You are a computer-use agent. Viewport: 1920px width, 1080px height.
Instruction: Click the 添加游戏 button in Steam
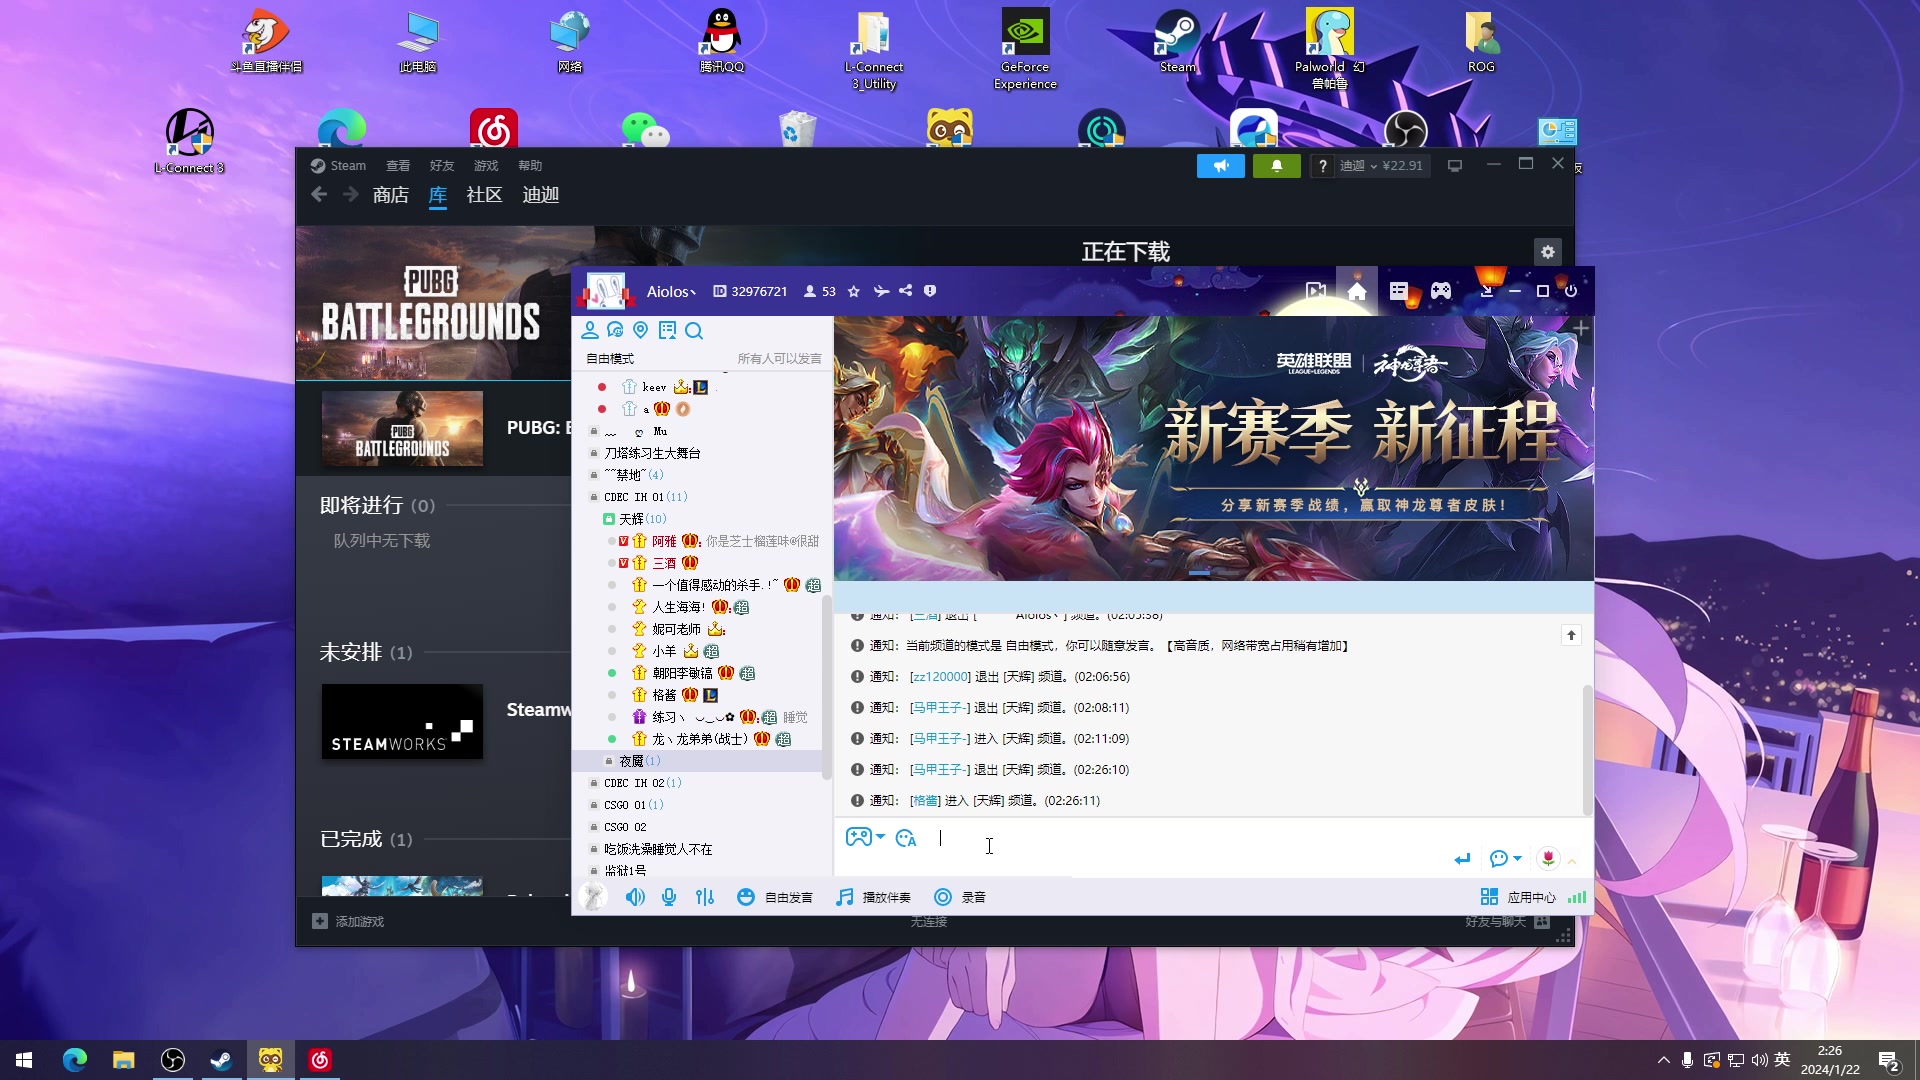348,921
